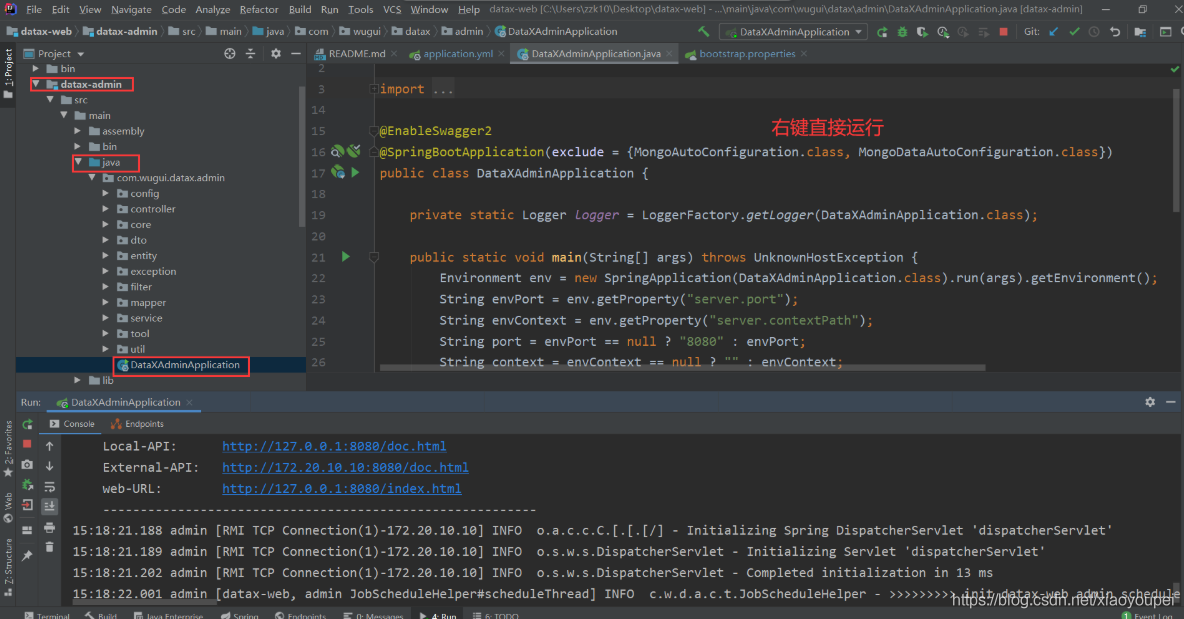Update project with Git blue arrow
The image size is (1184, 619).
pyautogui.click(x=1054, y=32)
